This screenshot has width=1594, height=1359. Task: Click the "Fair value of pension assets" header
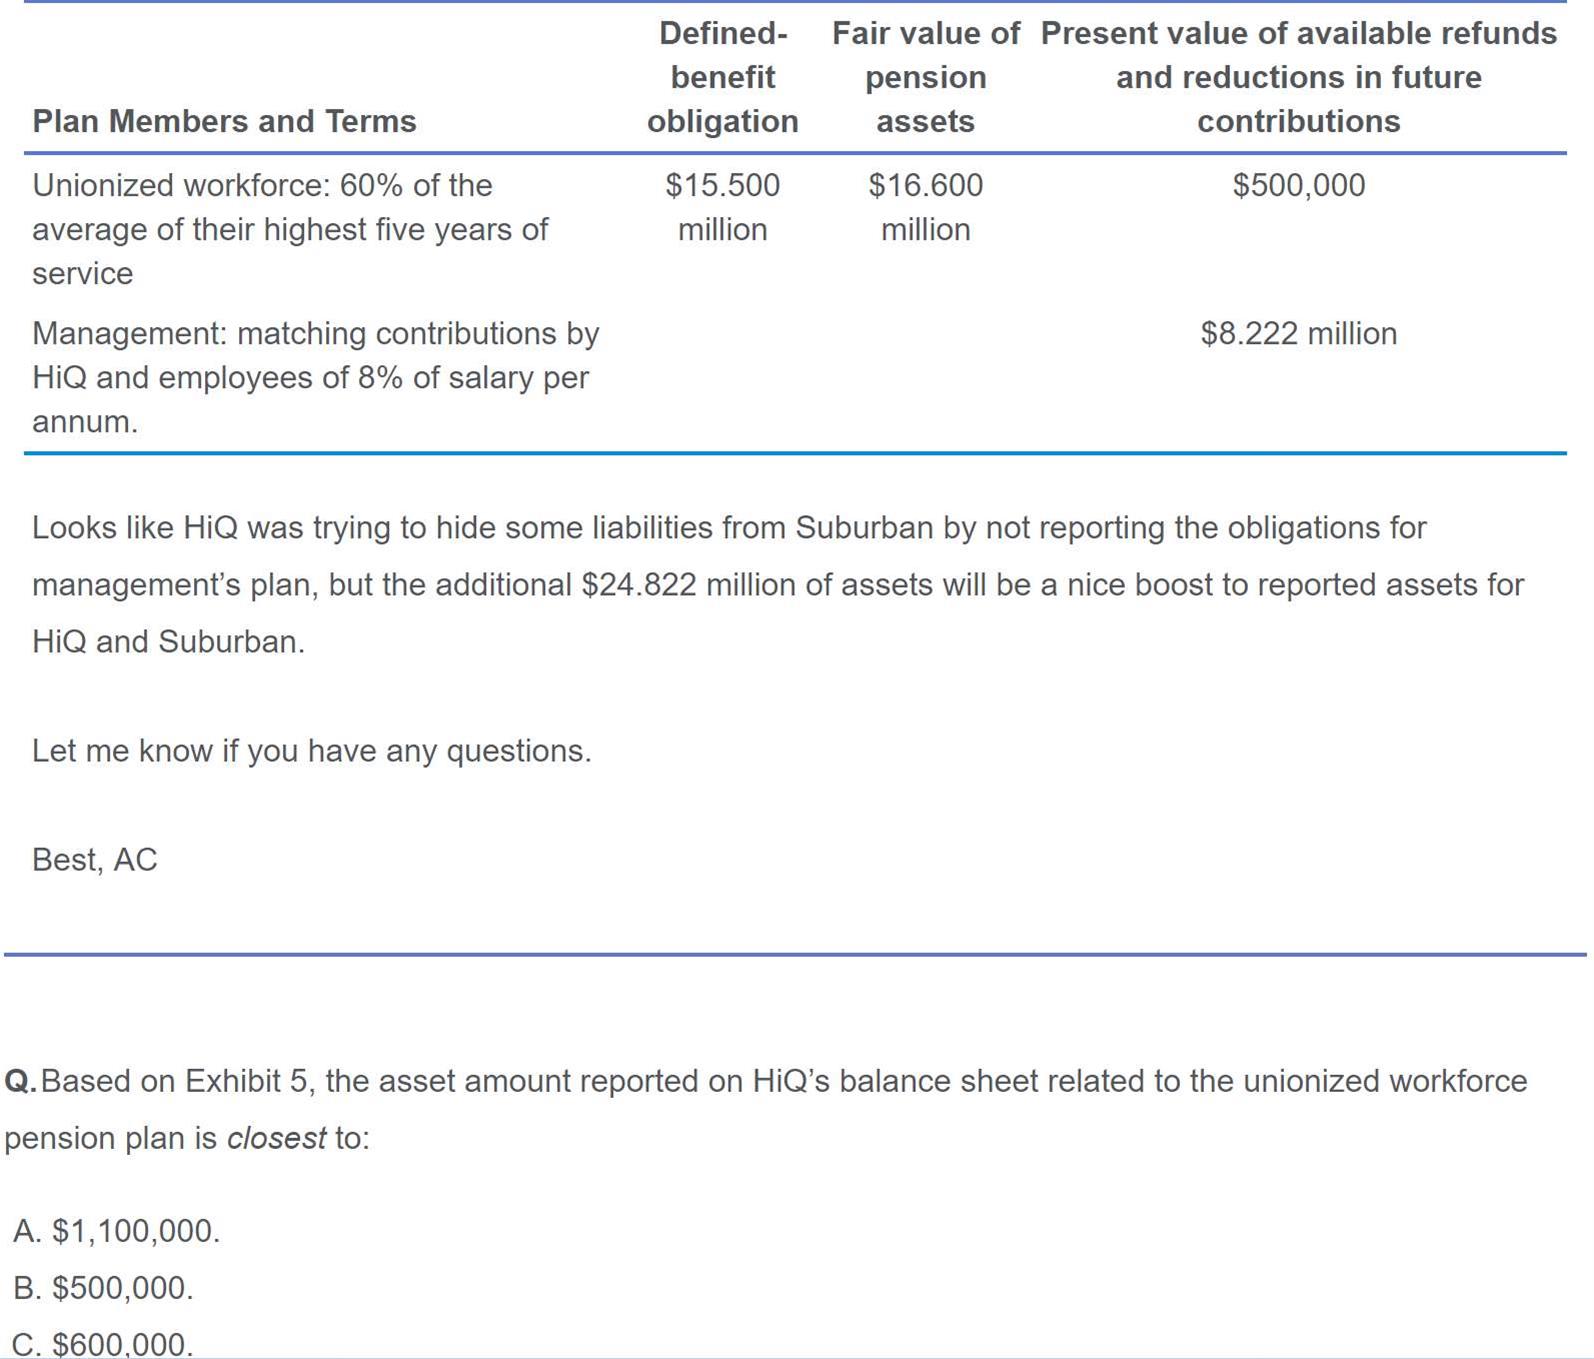[925, 77]
